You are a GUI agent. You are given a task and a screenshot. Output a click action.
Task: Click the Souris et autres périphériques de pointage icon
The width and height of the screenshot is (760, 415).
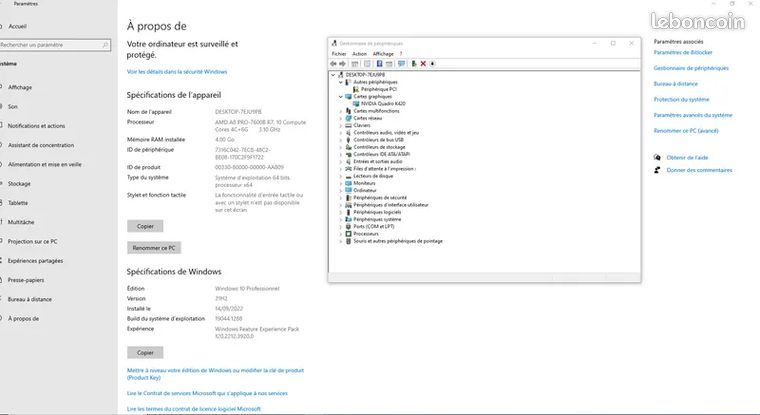[348, 241]
